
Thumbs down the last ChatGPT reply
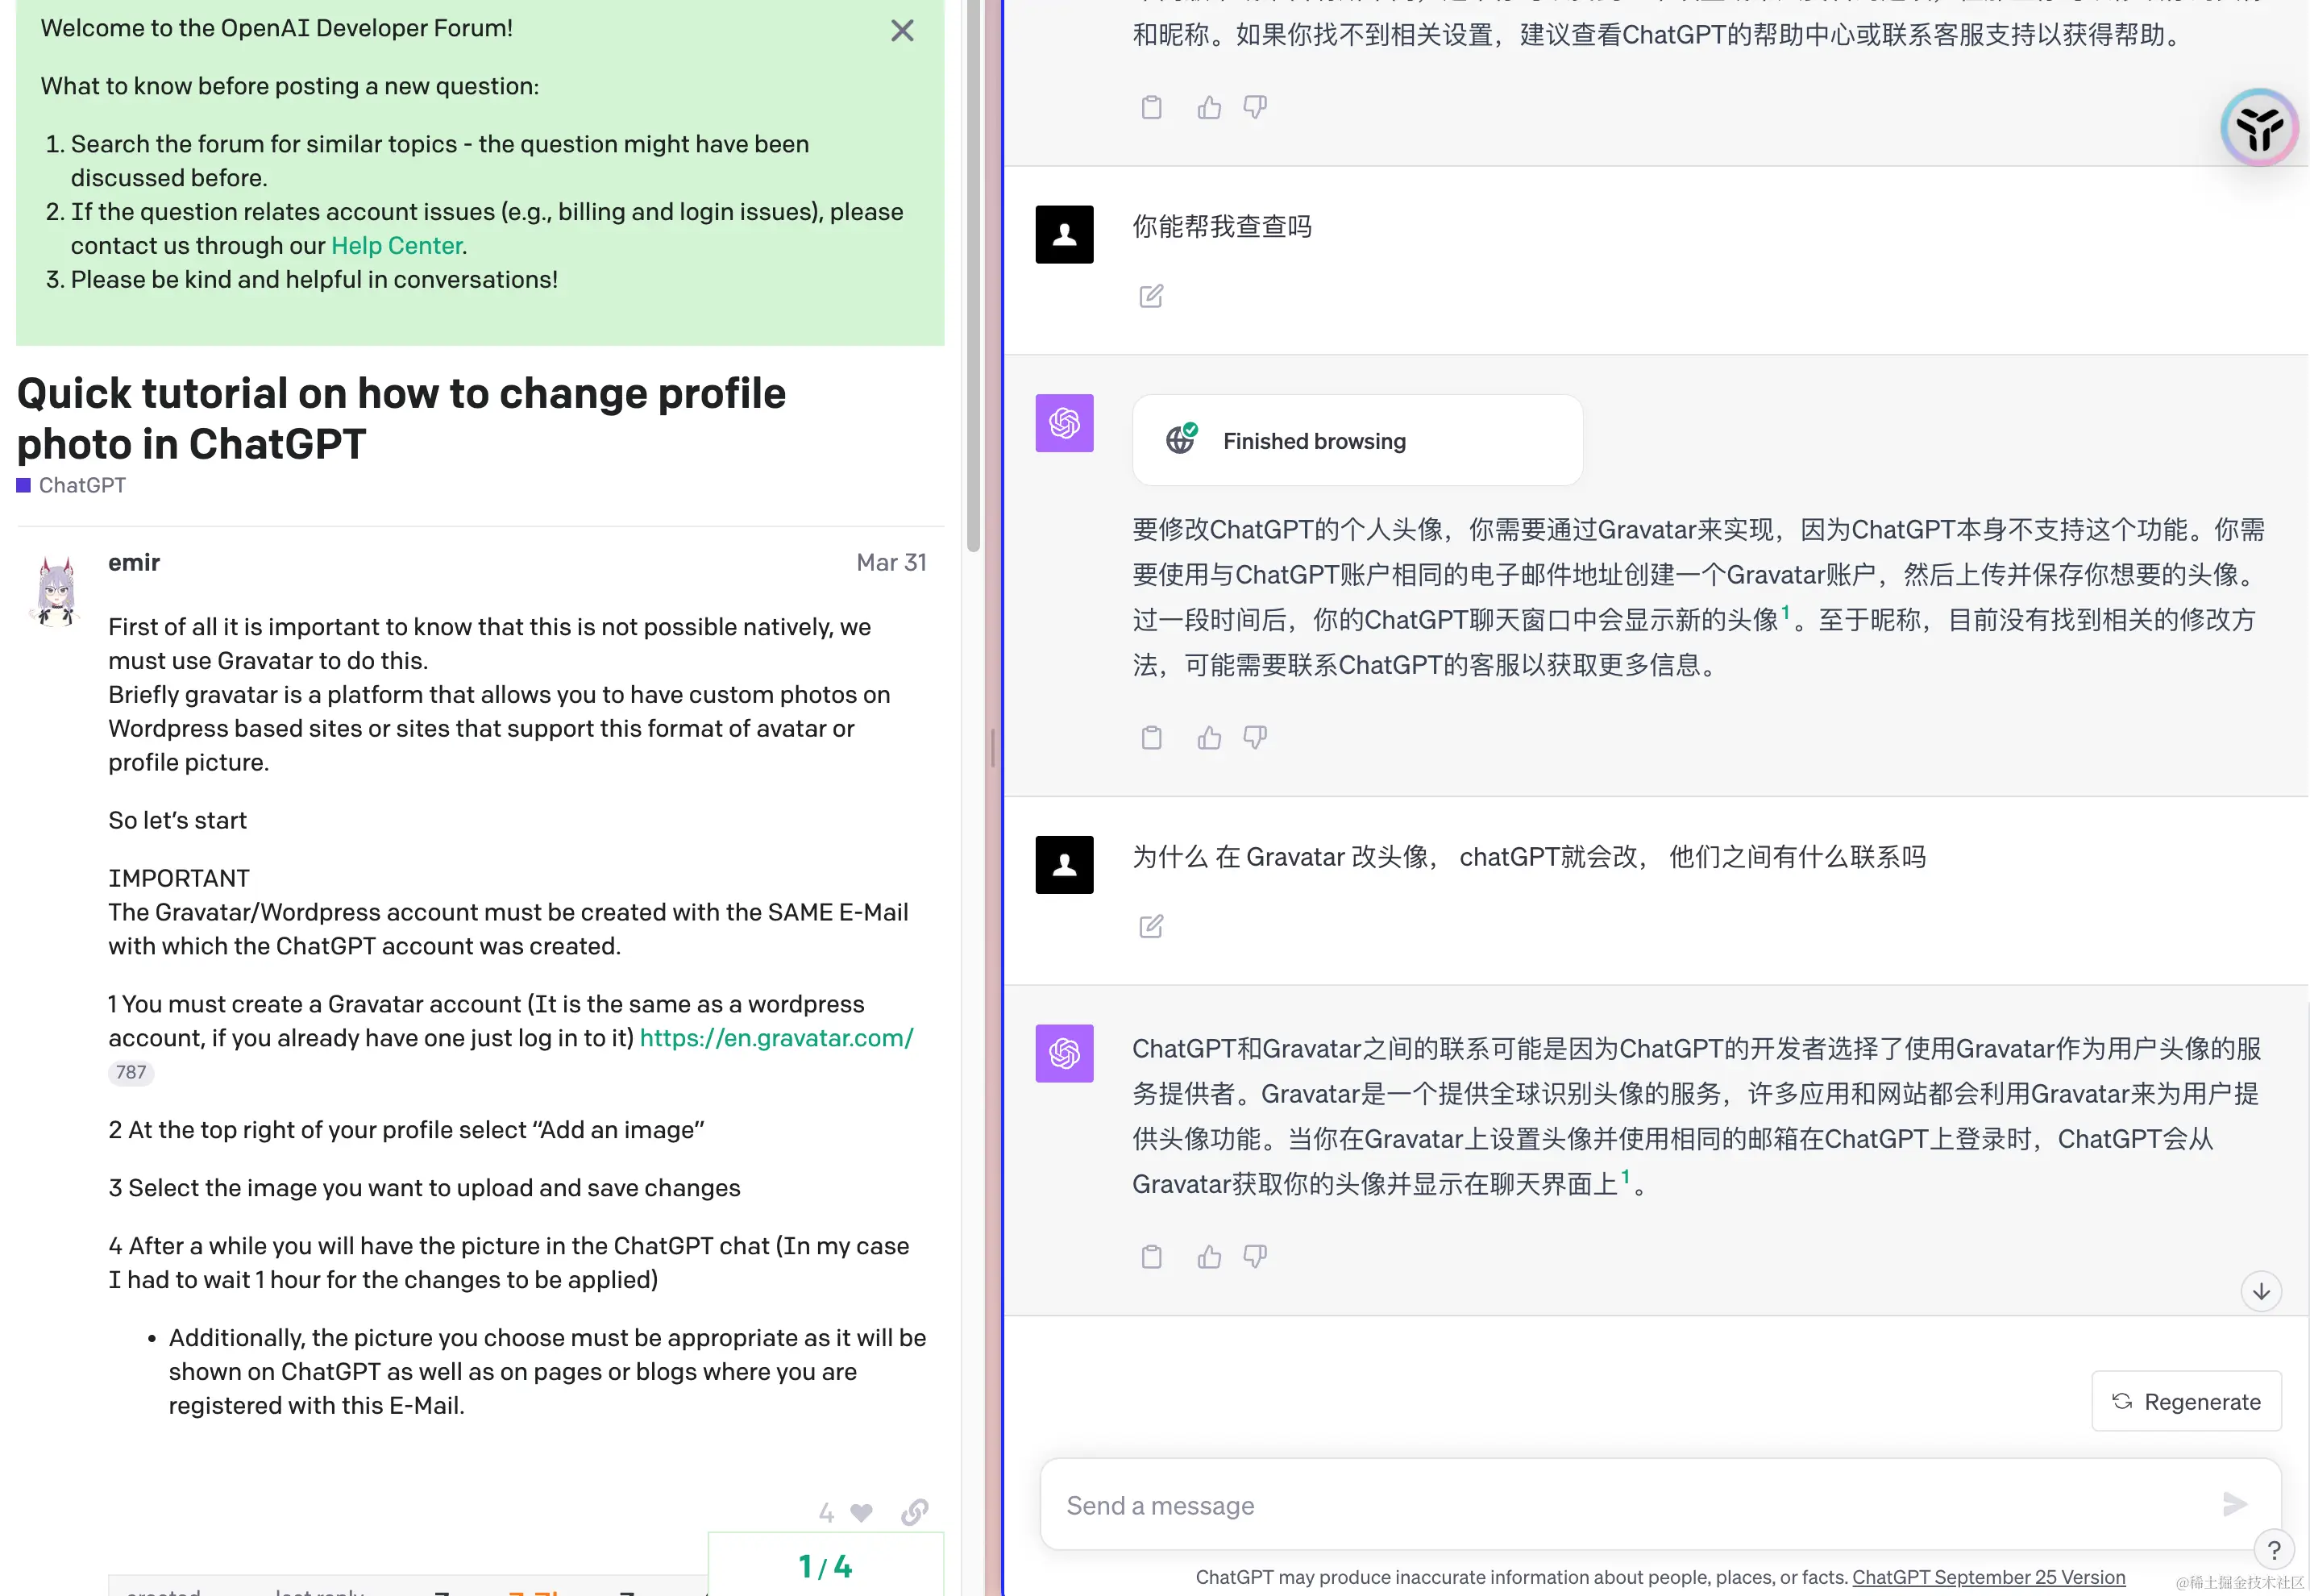[1255, 1257]
